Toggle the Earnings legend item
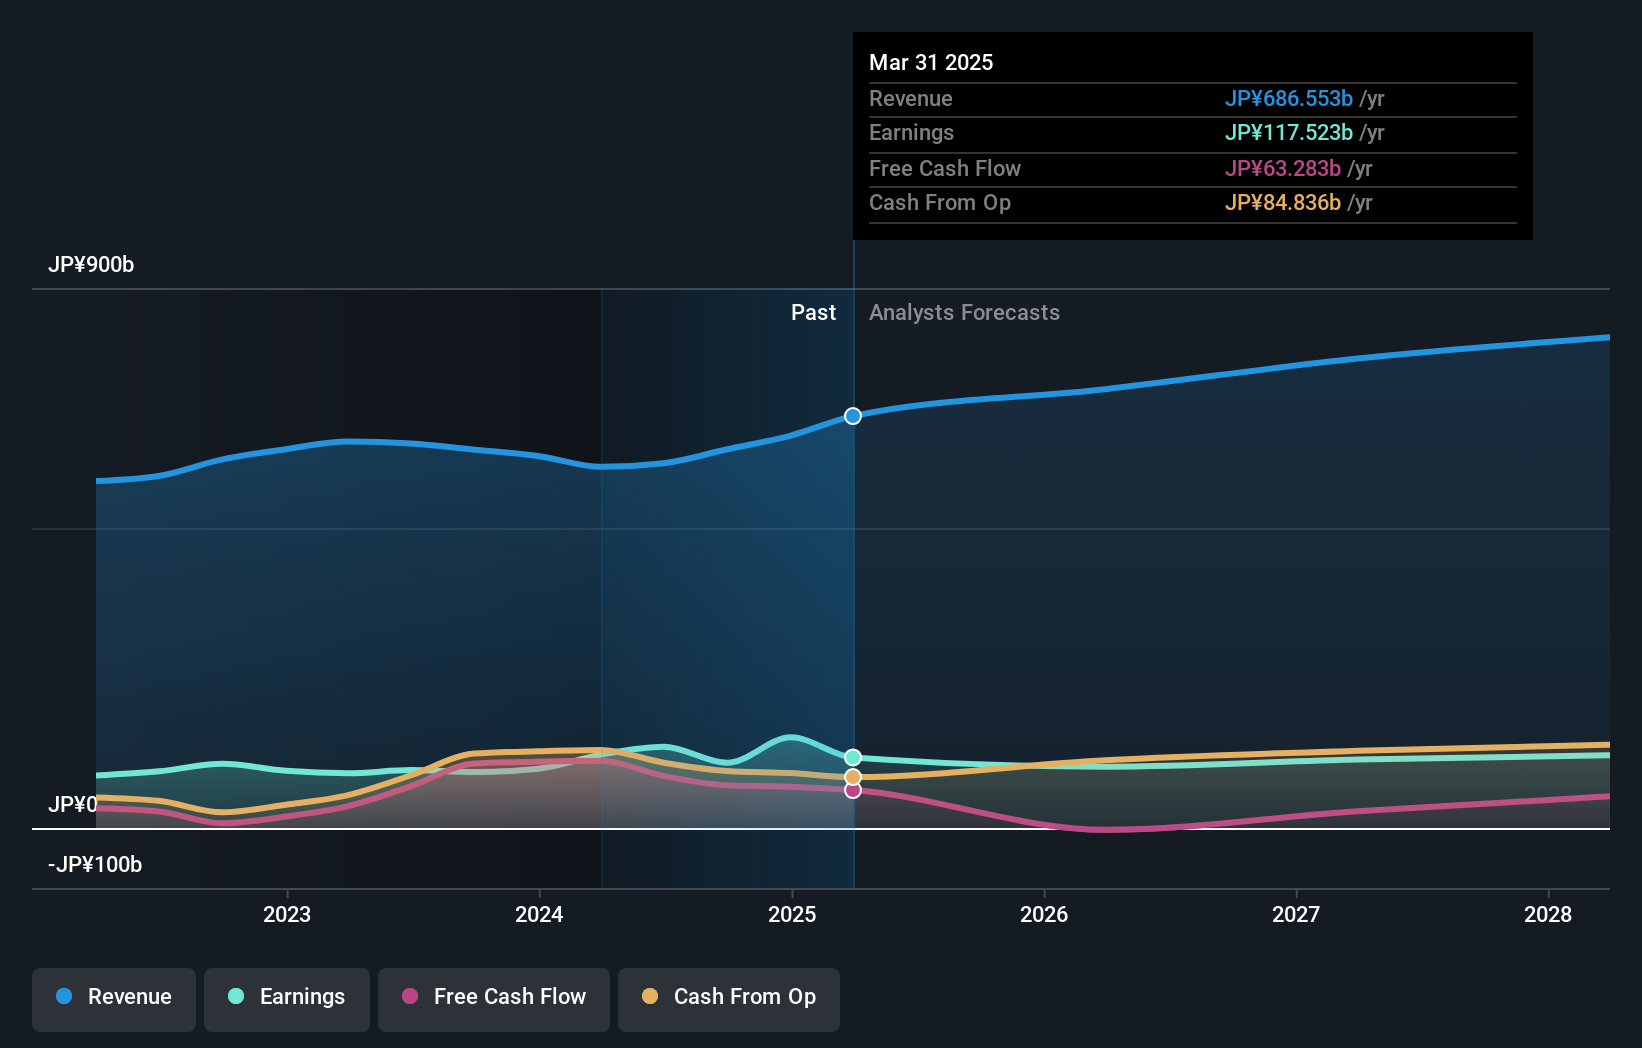This screenshot has height=1048, width=1642. tap(286, 998)
